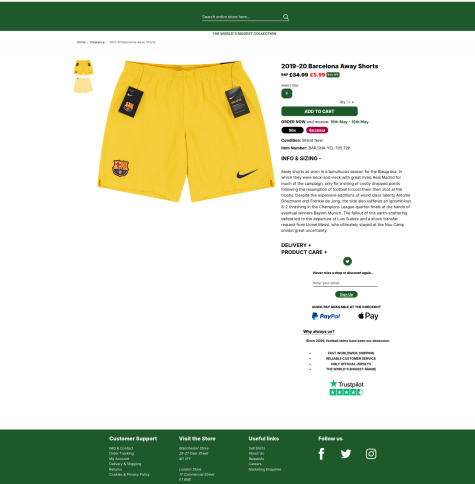
Task: Expand the PRODUCT CARE section
Action: point(304,252)
